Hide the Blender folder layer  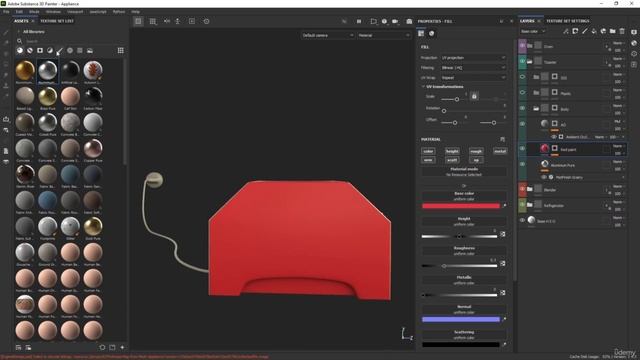[522, 189]
